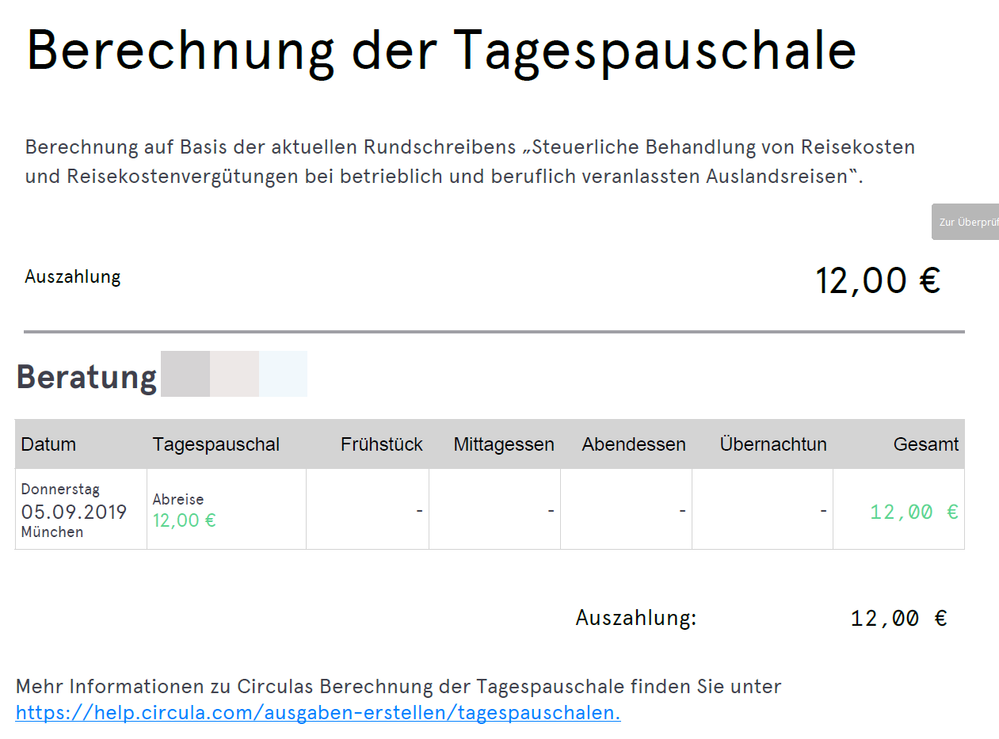Click the Frühstück column header

381,444
